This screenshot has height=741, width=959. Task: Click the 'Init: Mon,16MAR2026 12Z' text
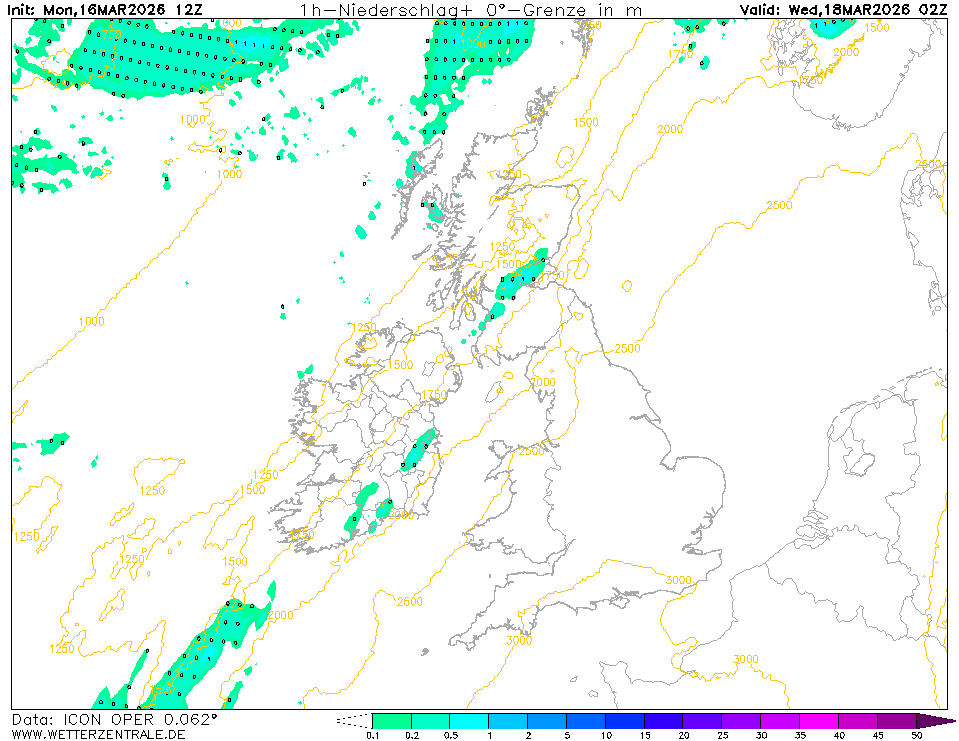point(105,10)
